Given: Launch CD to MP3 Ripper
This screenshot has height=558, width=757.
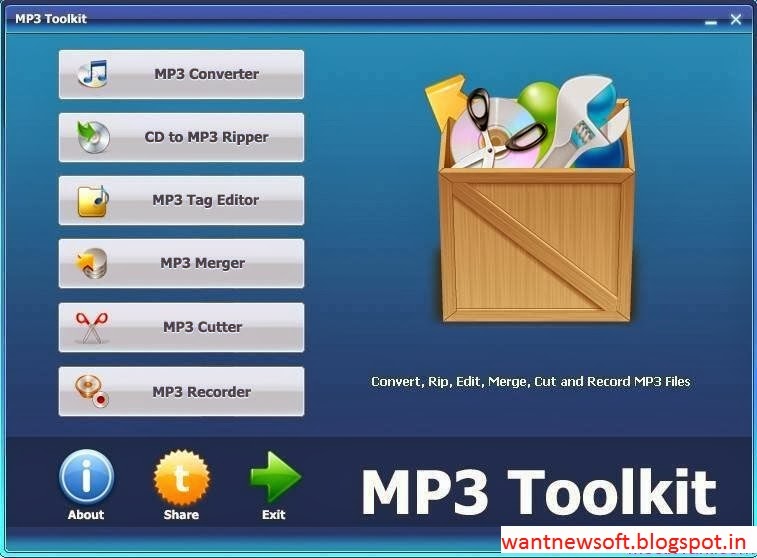Looking at the screenshot, I should (x=182, y=138).
